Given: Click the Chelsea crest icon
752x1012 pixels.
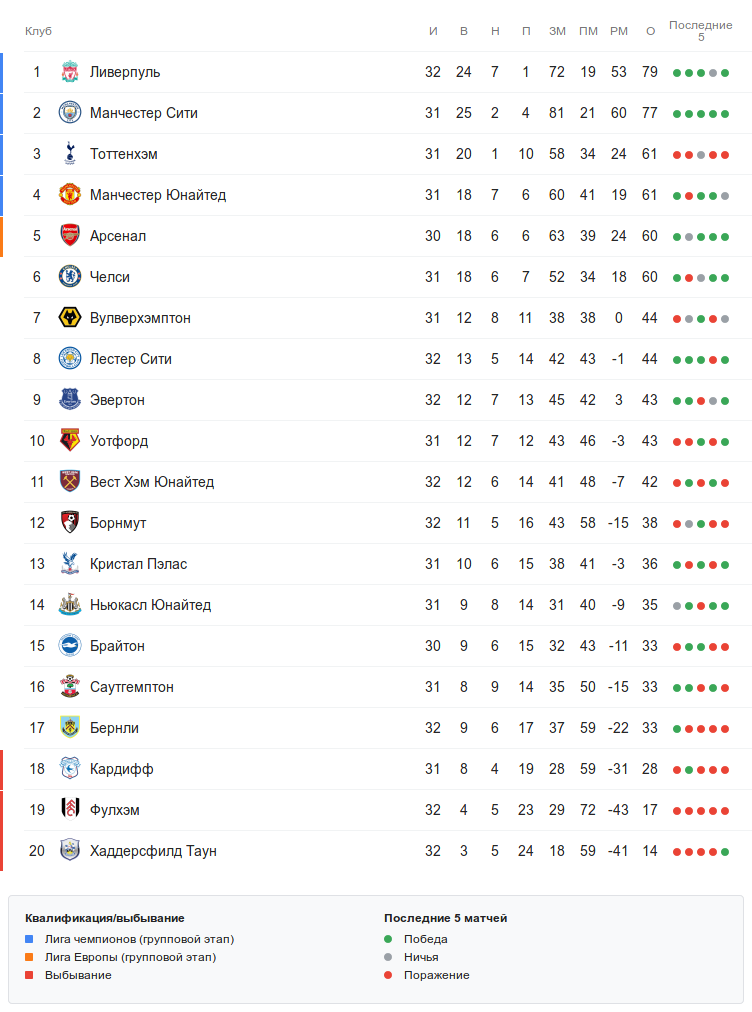Looking at the screenshot, I should [x=69, y=277].
